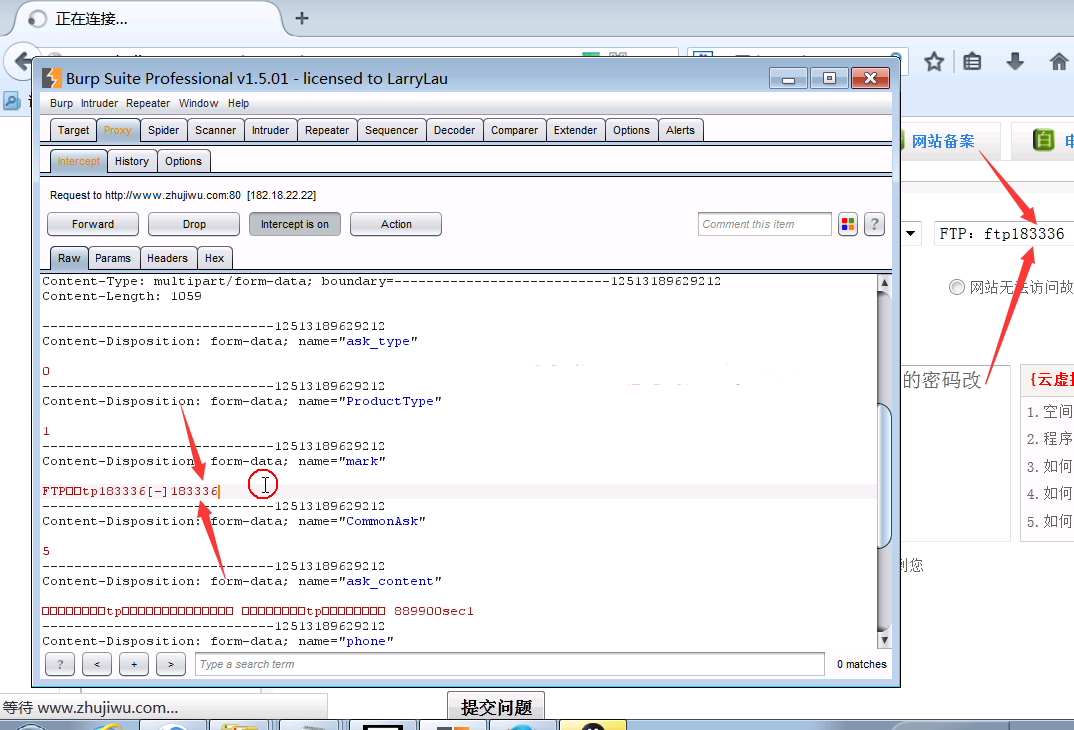Select 网站无法访问 radio button on webpage
The image size is (1074, 730).
coord(956,287)
